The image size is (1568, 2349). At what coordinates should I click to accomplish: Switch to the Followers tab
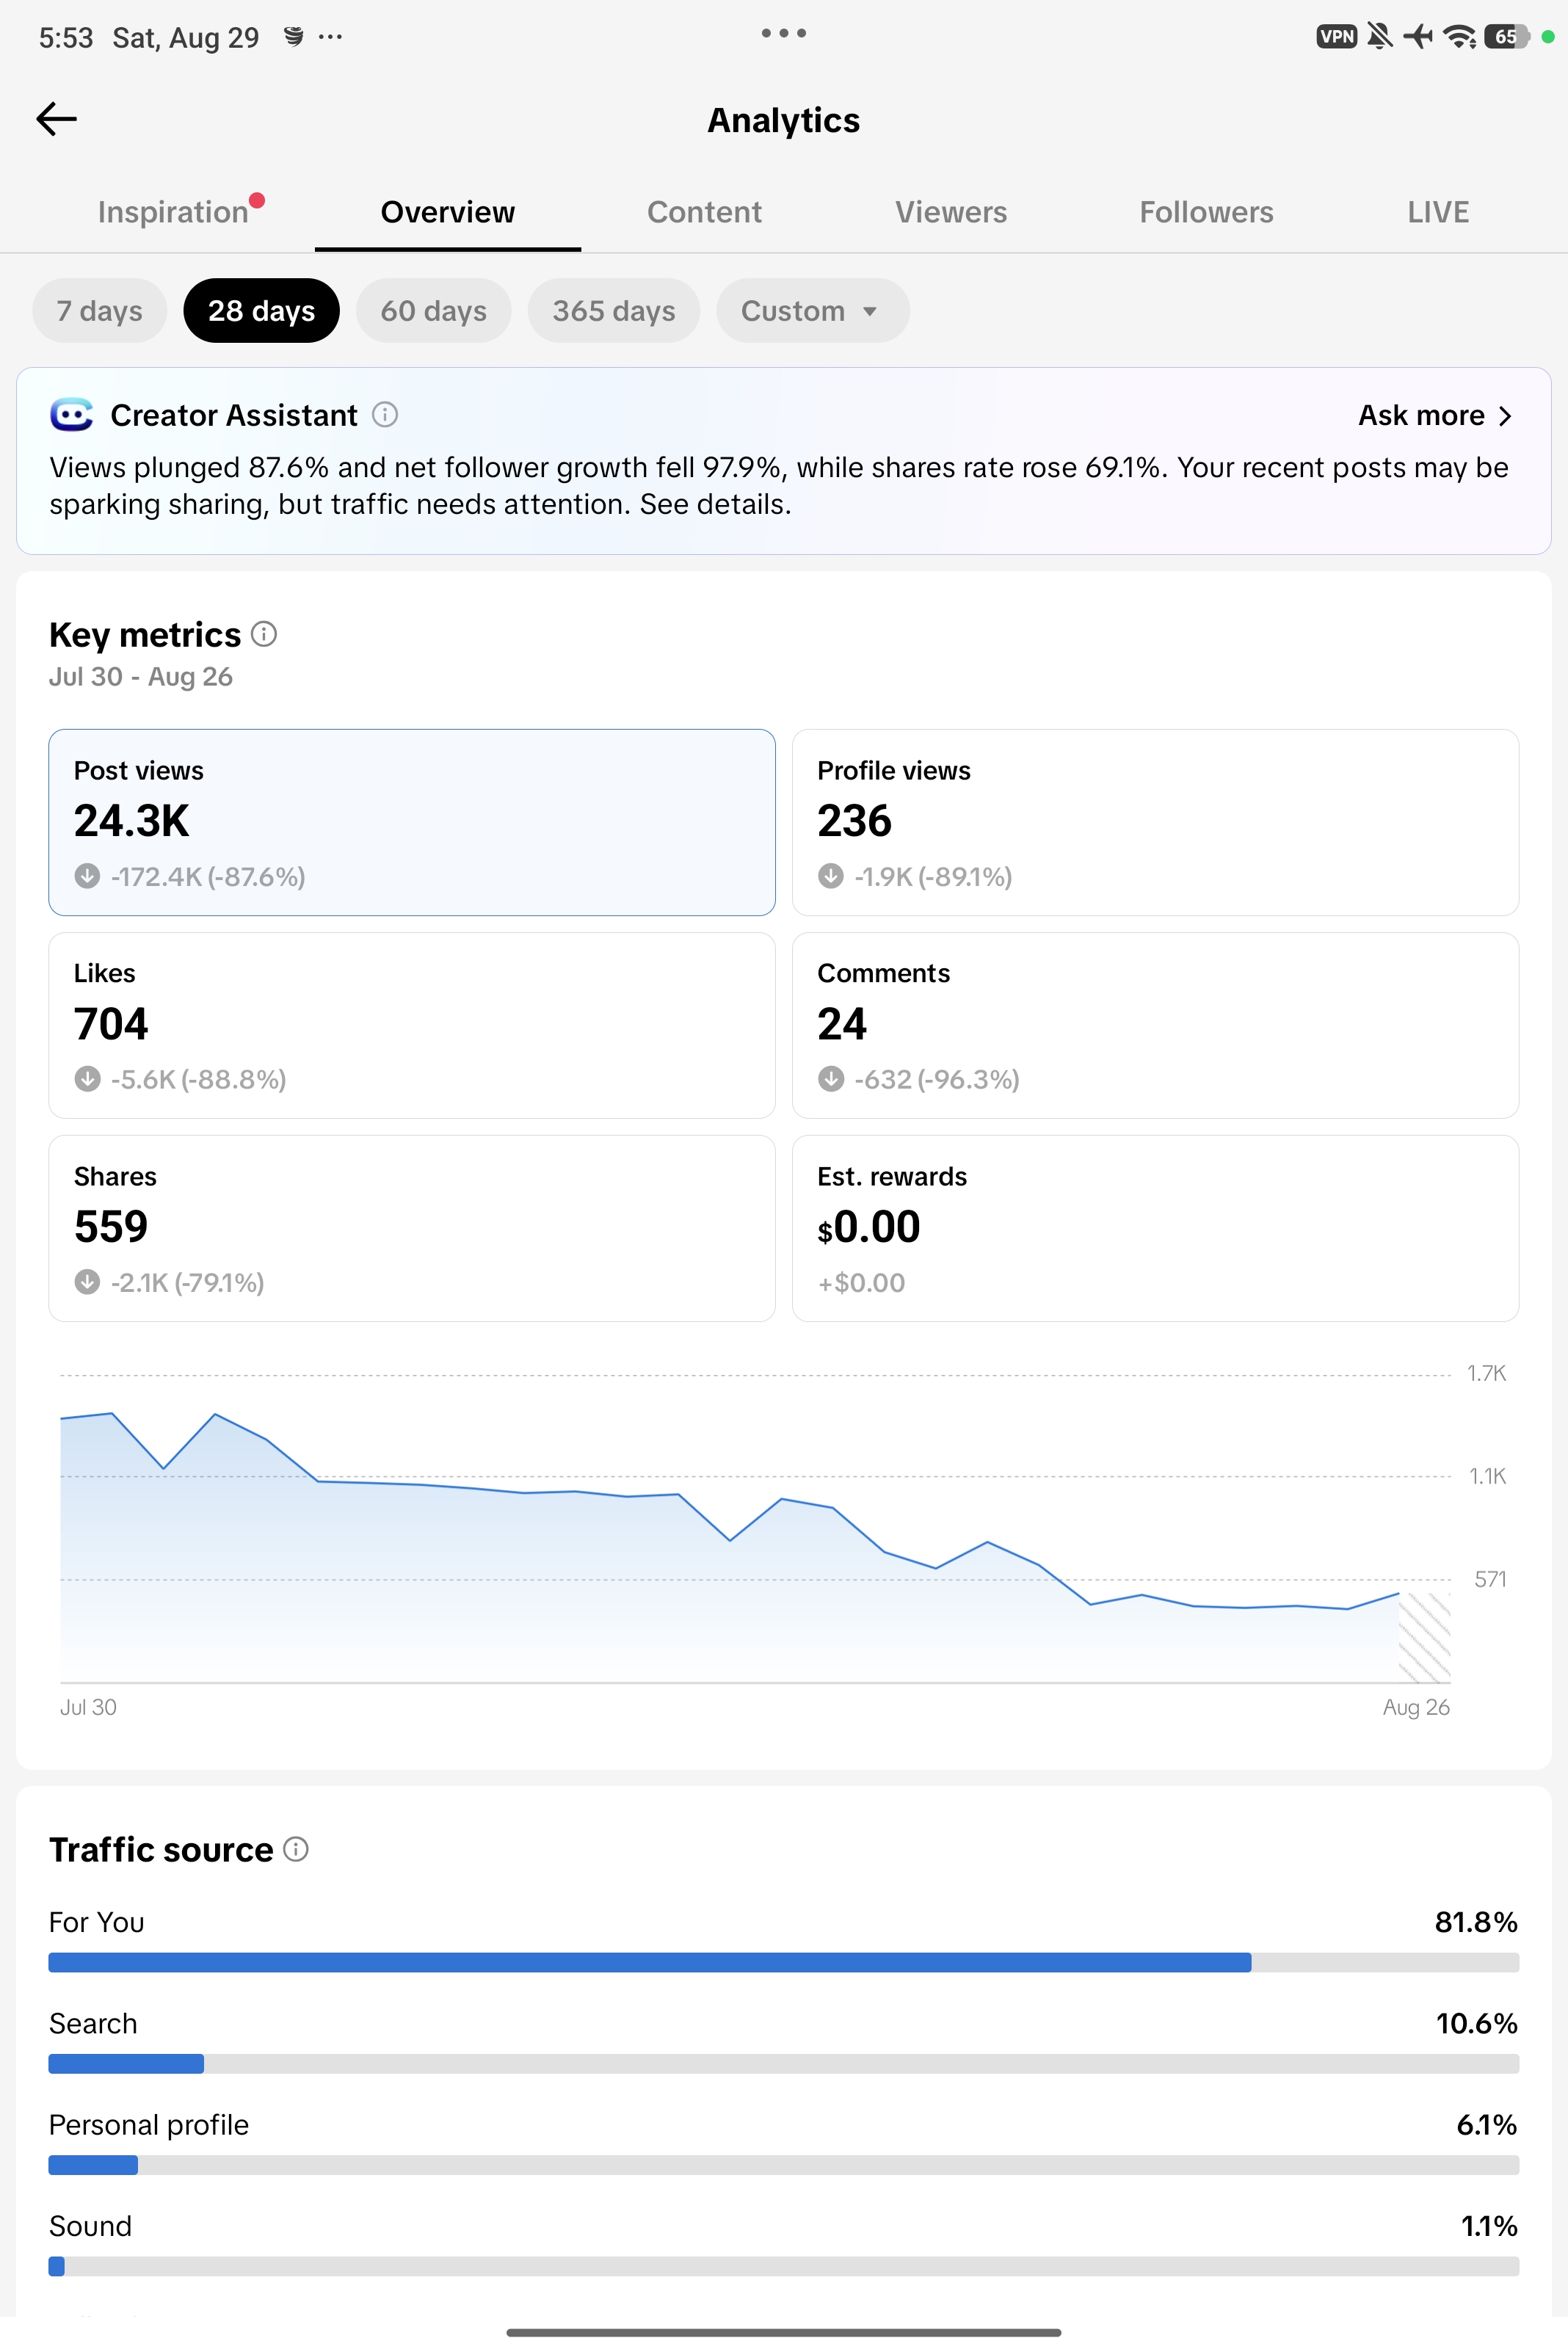(x=1206, y=212)
